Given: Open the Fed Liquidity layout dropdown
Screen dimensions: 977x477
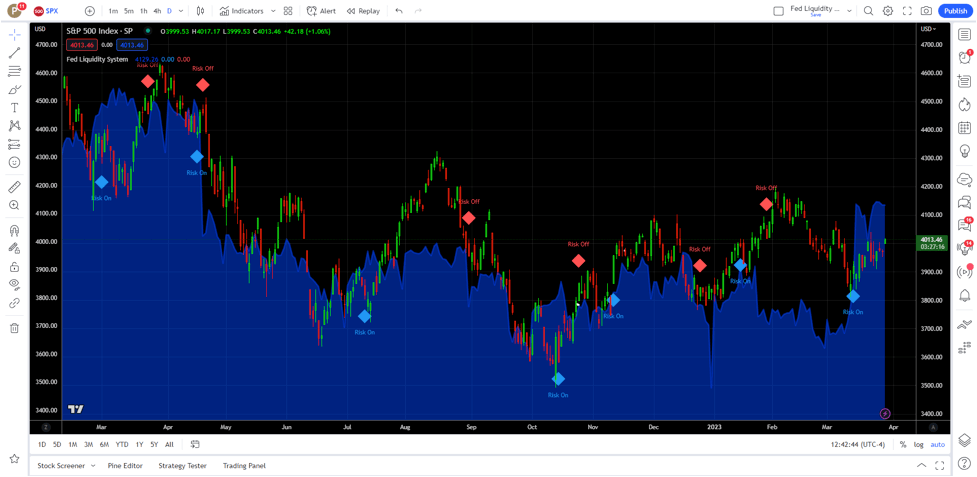Looking at the screenshot, I should tap(849, 11).
